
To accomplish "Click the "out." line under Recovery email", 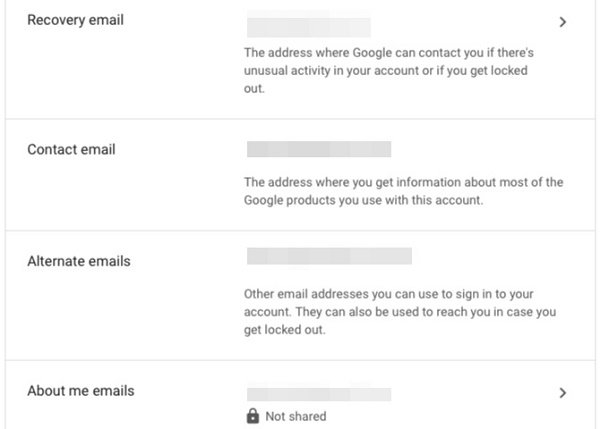I will coord(257,89).
